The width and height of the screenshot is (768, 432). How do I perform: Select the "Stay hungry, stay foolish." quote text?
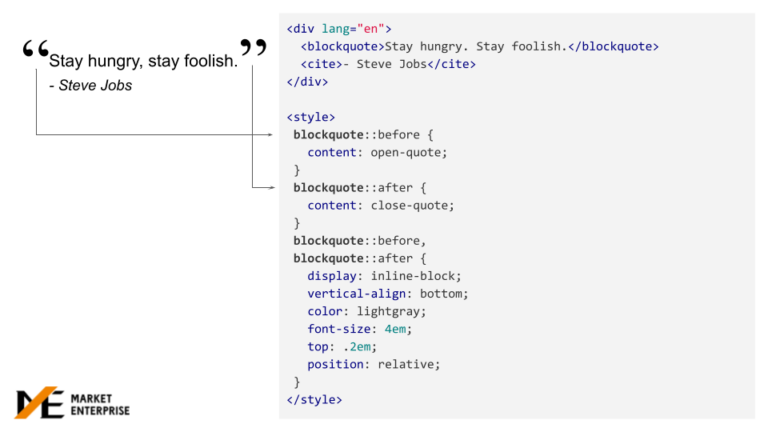(x=143, y=62)
